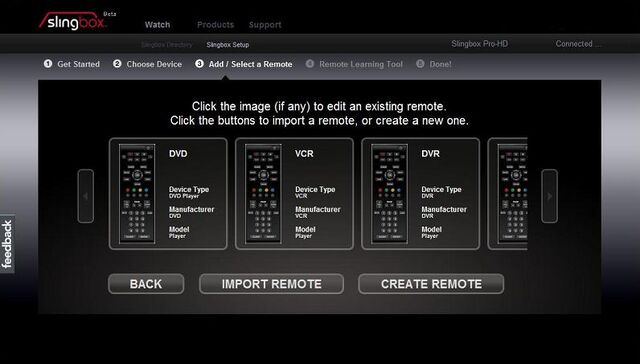
Task: Click the IMPORT REMOTE button
Action: click(271, 284)
